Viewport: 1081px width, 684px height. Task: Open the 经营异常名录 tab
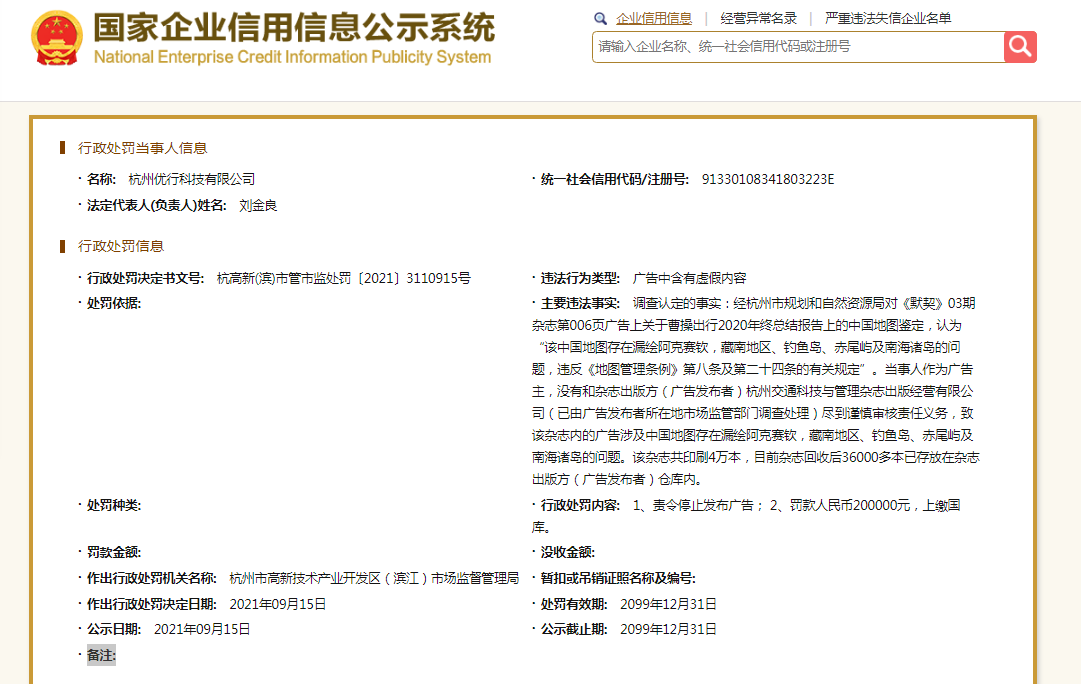click(758, 19)
